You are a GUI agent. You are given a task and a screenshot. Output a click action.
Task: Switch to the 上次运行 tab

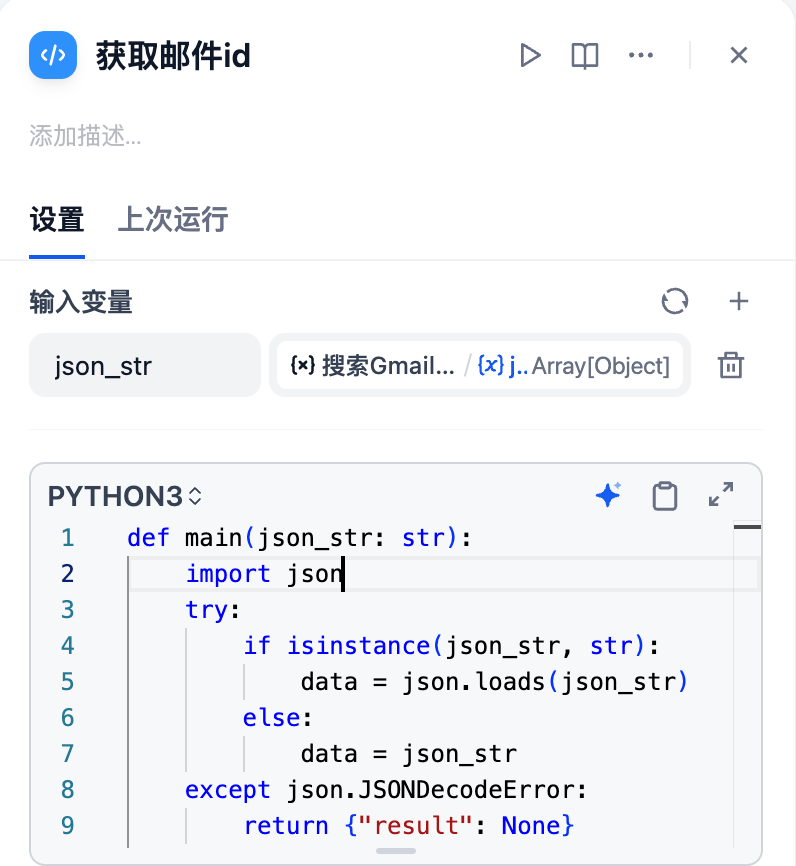(x=173, y=219)
